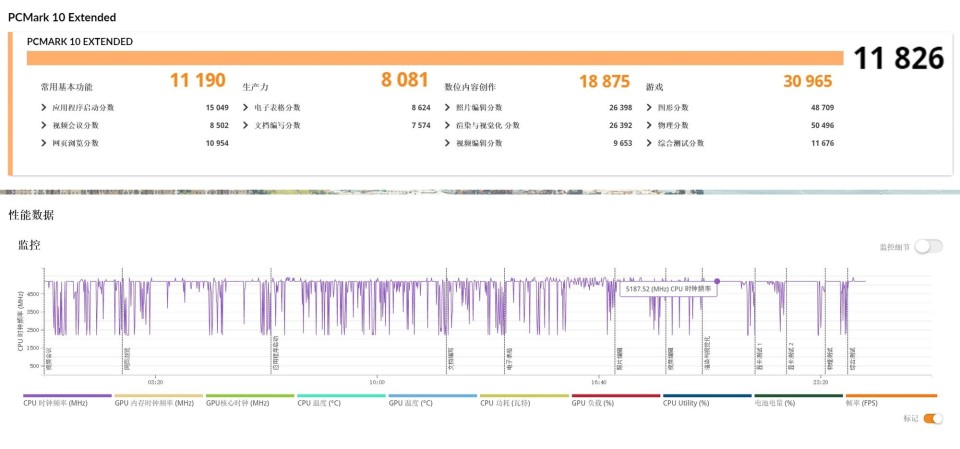Select the 常用基本功能 group heading
This screenshot has height=449, width=960.
click(x=67, y=87)
